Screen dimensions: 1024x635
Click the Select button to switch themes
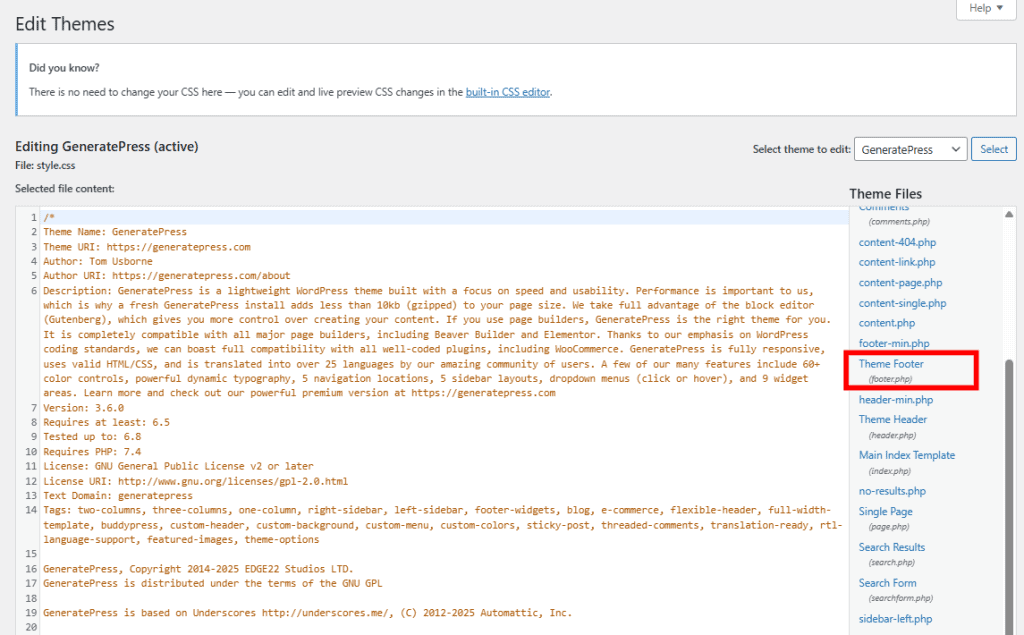tap(993, 148)
